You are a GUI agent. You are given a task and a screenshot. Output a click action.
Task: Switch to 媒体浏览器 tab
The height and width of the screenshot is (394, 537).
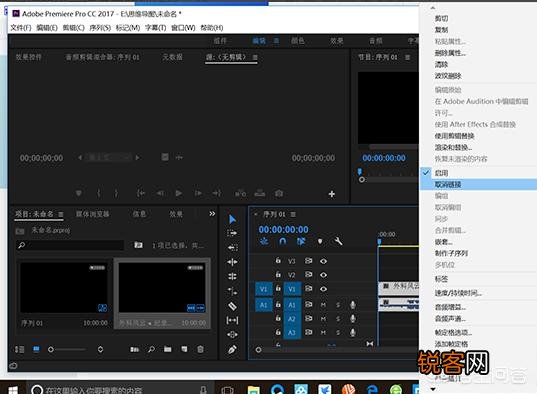click(92, 214)
